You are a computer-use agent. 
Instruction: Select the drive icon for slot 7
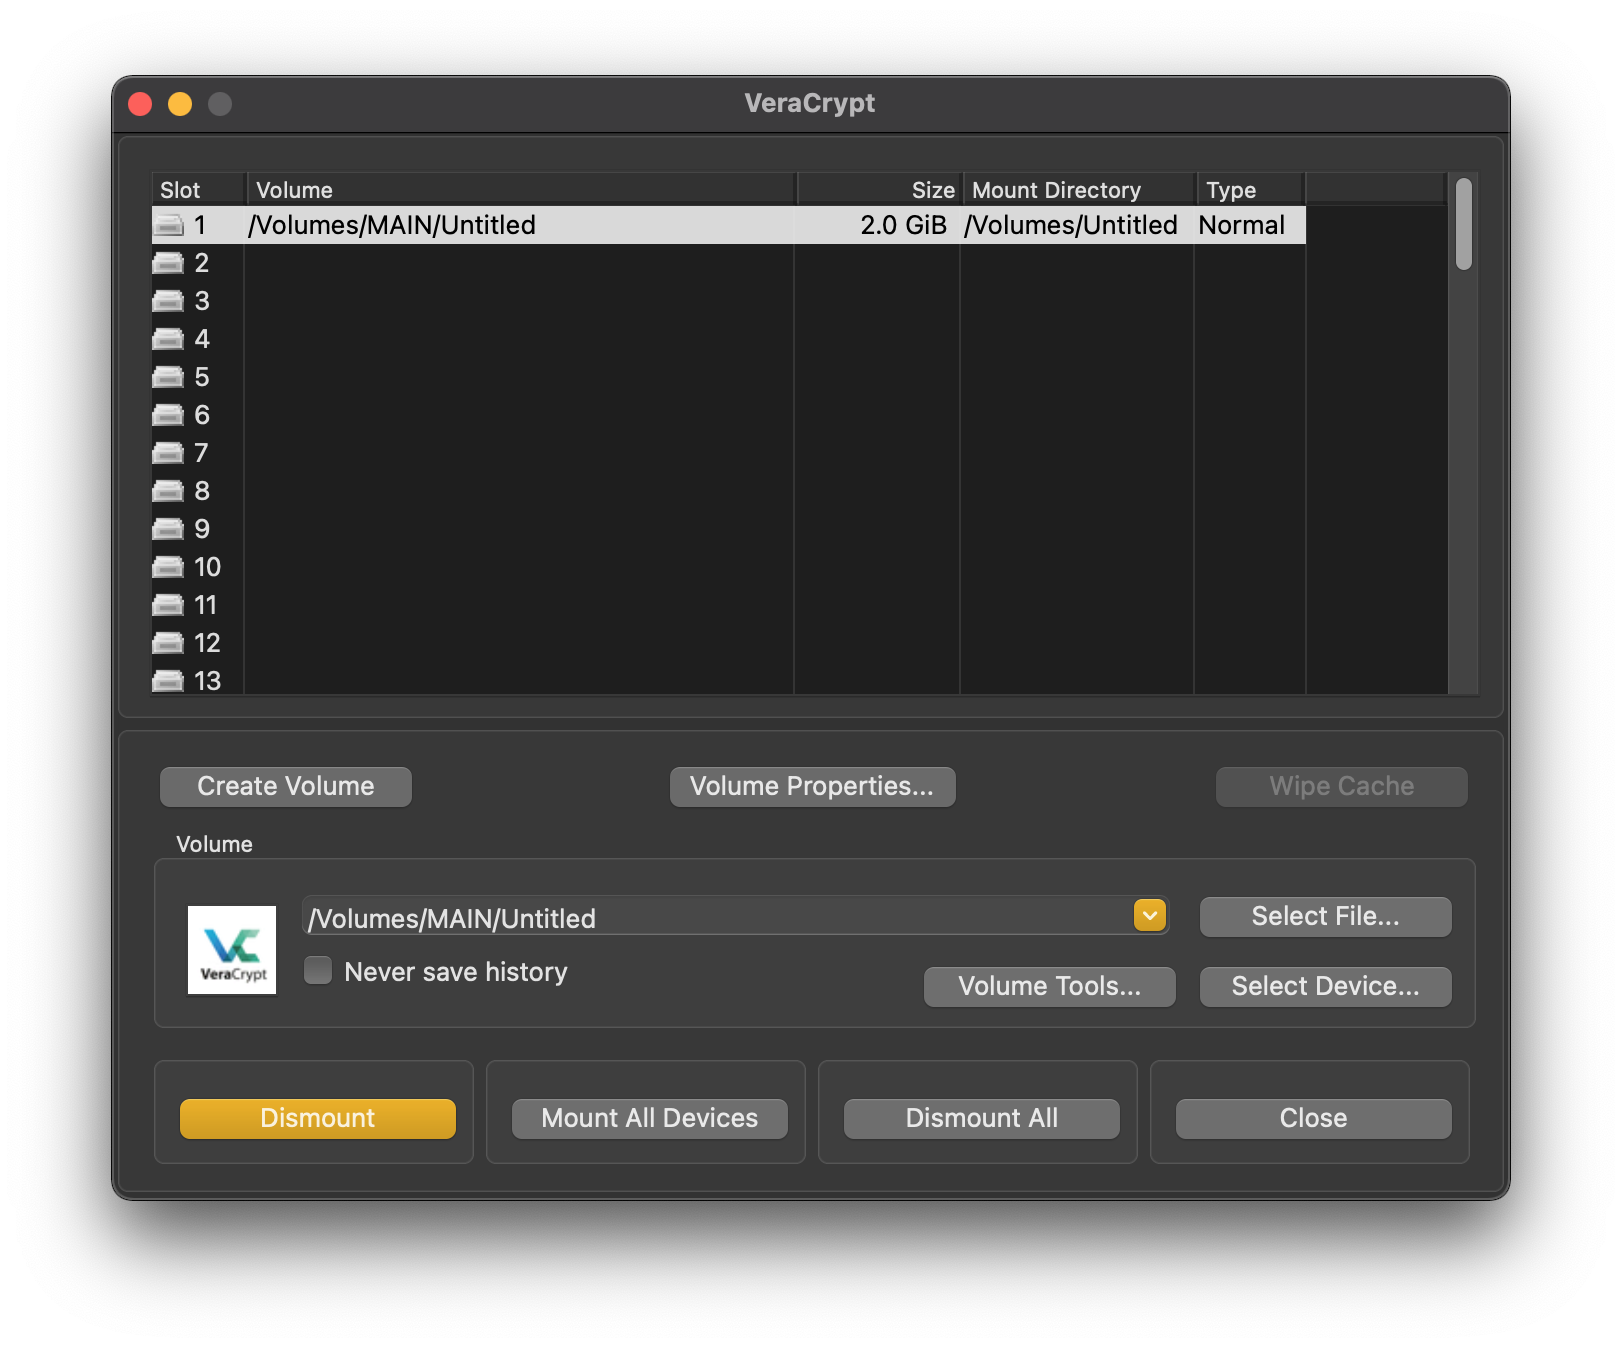pos(167,453)
